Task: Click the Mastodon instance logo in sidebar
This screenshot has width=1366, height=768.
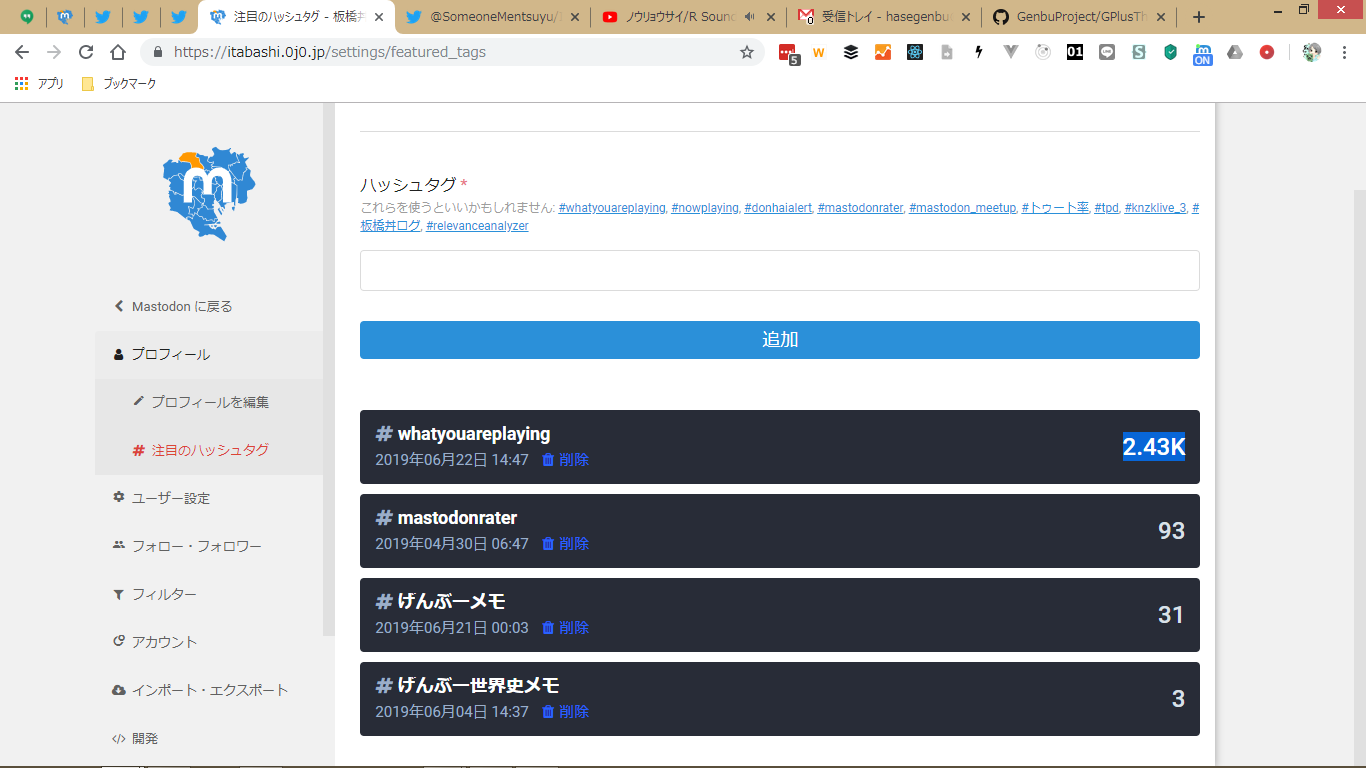Action: (209, 194)
